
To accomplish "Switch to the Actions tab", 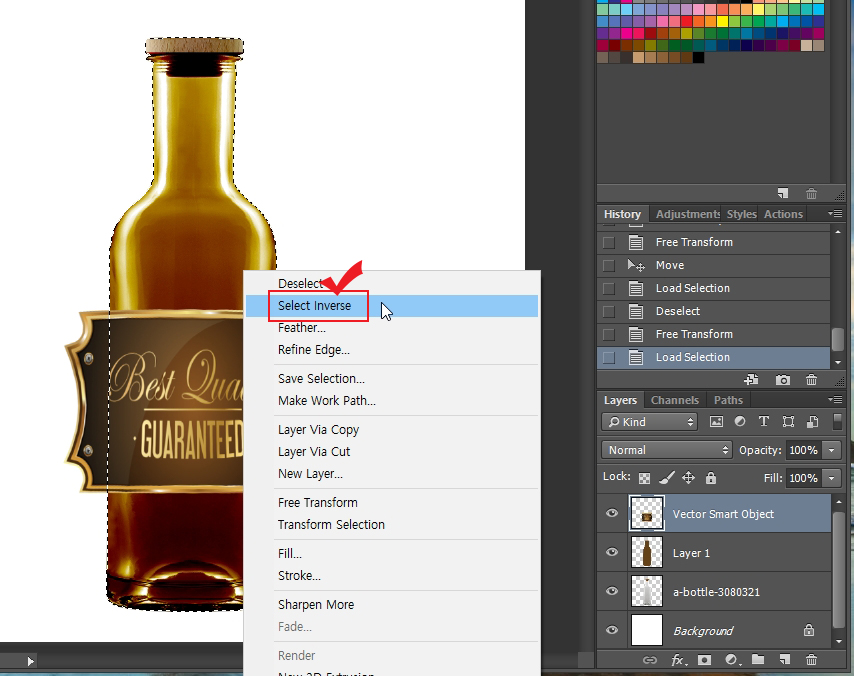I will click(x=783, y=214).
